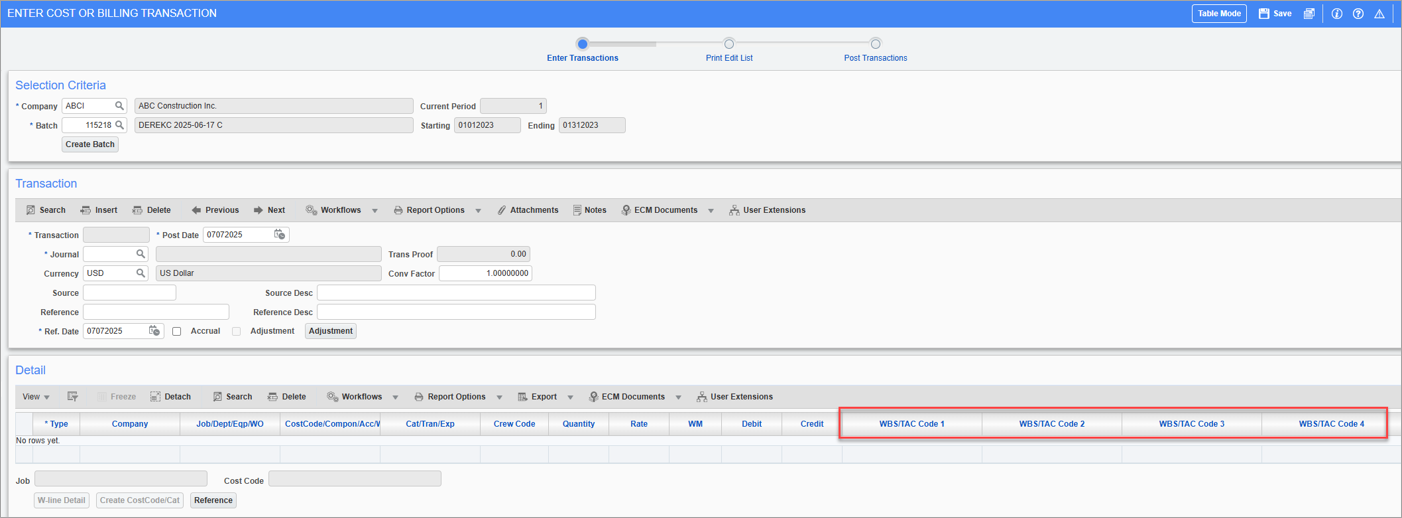Open Journal lookup magnifier icon
Image resolution: width=1402 pixels, height=518 pixels.
pos(141,254)
